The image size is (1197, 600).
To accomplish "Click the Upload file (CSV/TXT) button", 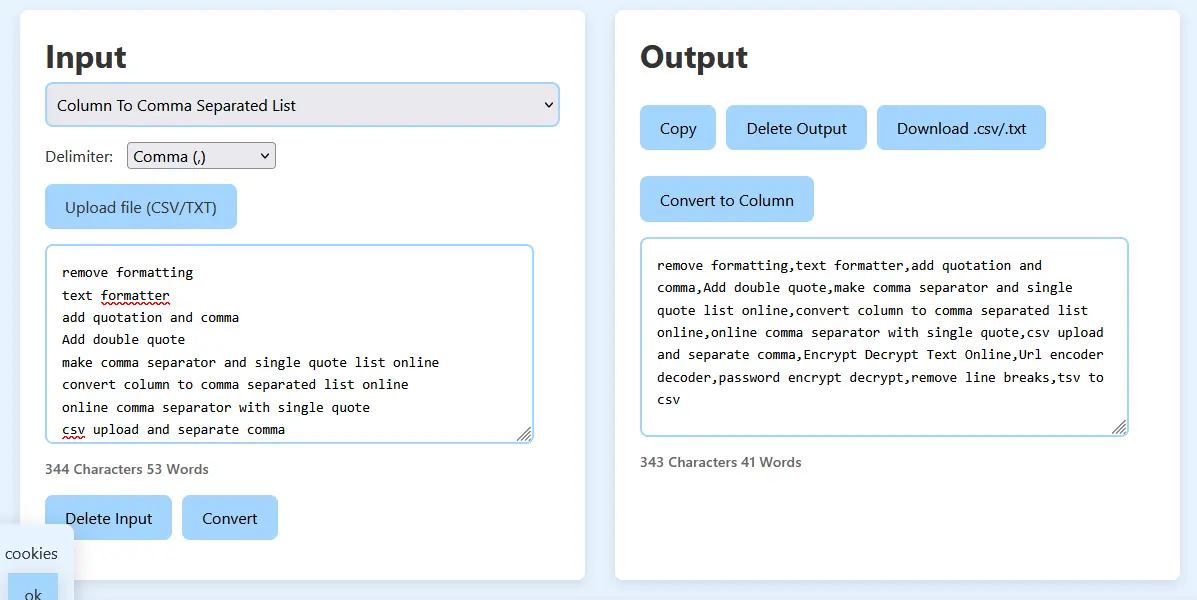I will tap(141, 207).
